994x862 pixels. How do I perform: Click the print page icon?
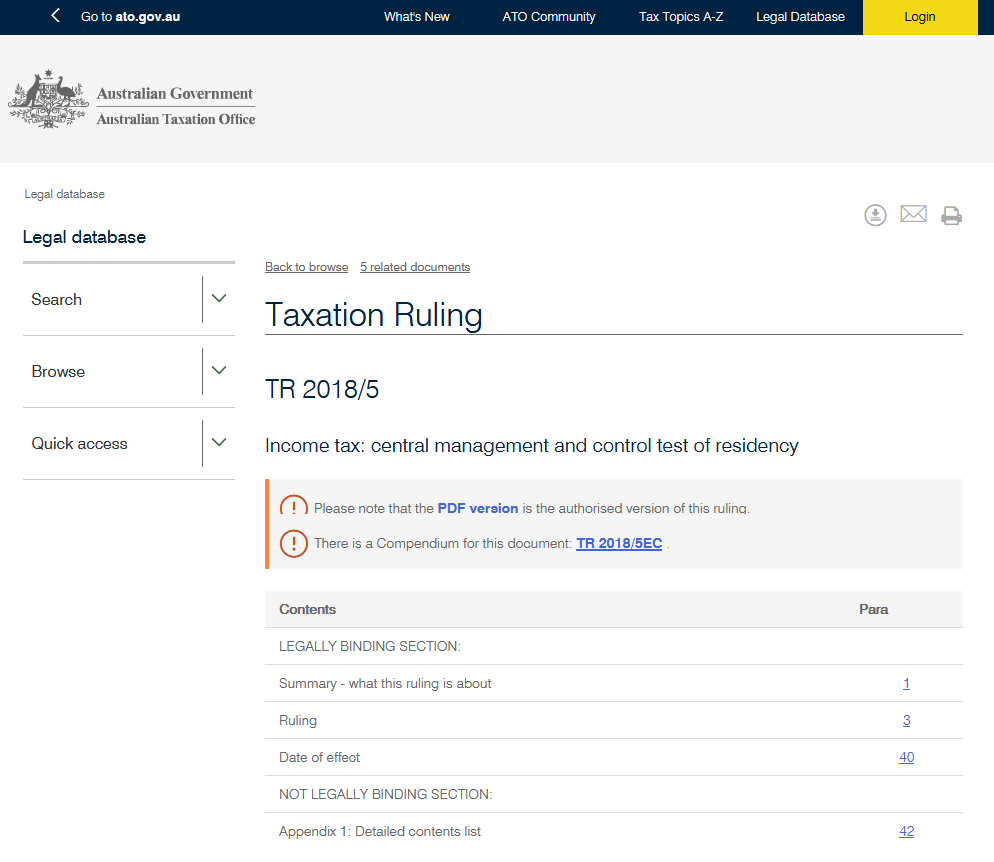point(951,215)
